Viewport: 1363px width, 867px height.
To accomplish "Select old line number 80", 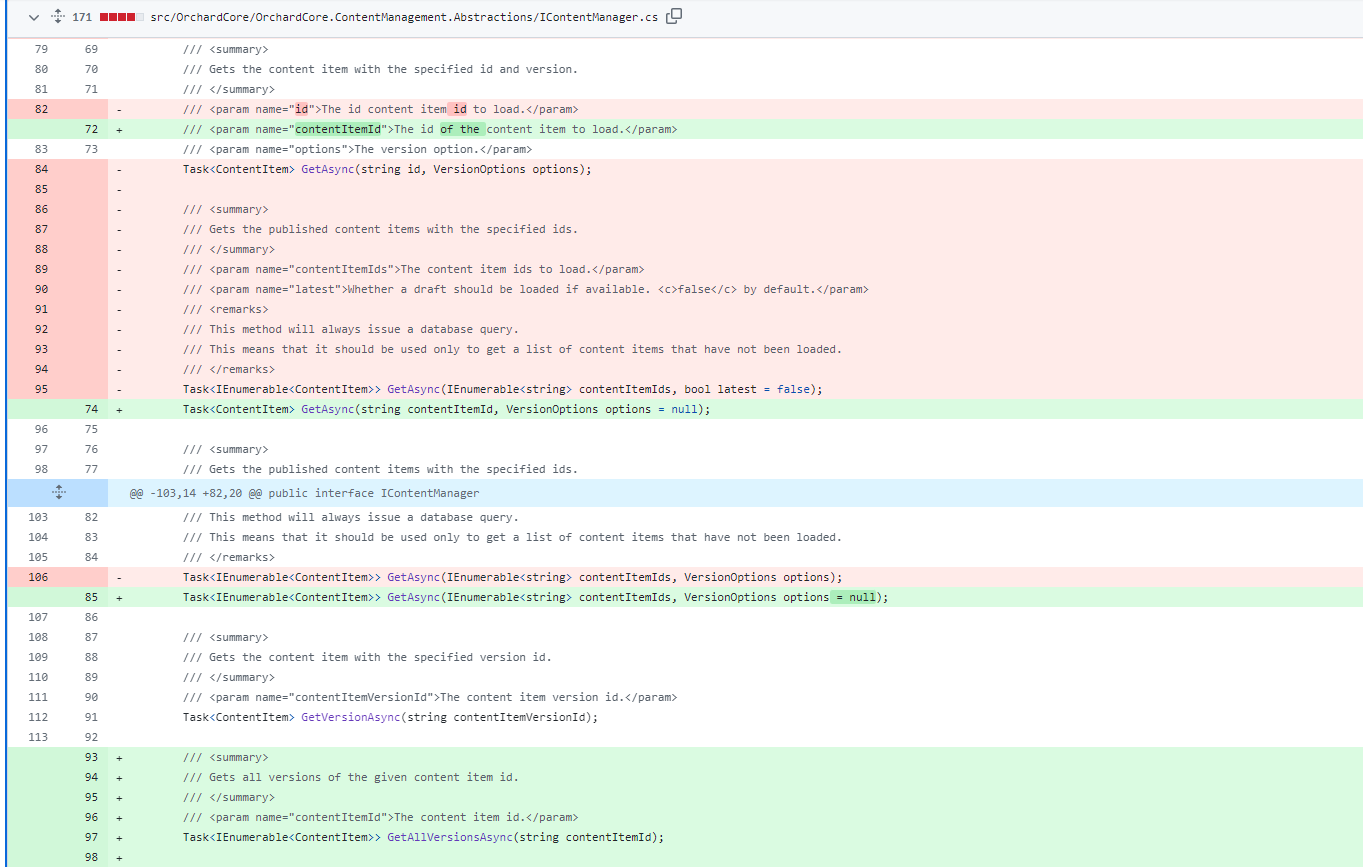I will (41, 69).
